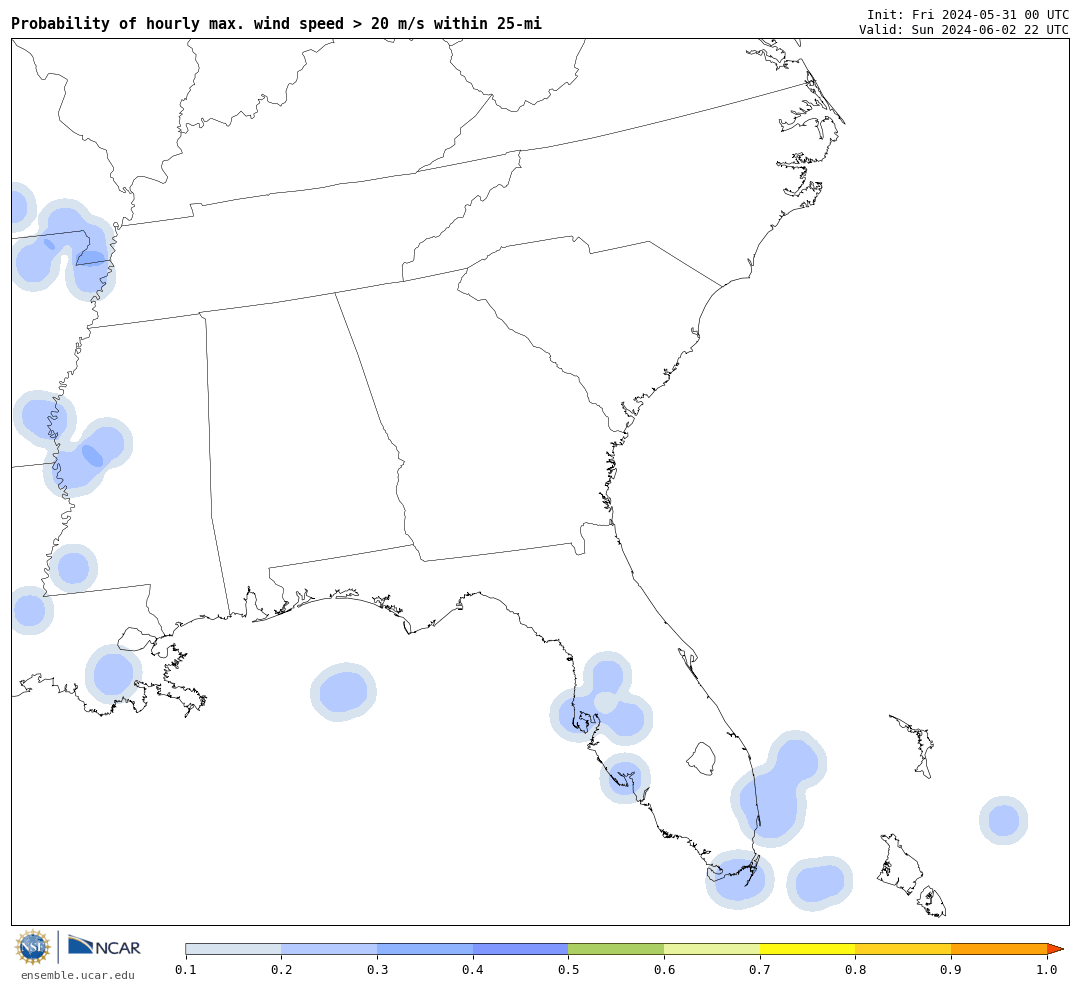Image resolution: width=1080 pixels, height=988 pixels.
Task: Click the colorbar label 0.3
Action: coord(377,969)
